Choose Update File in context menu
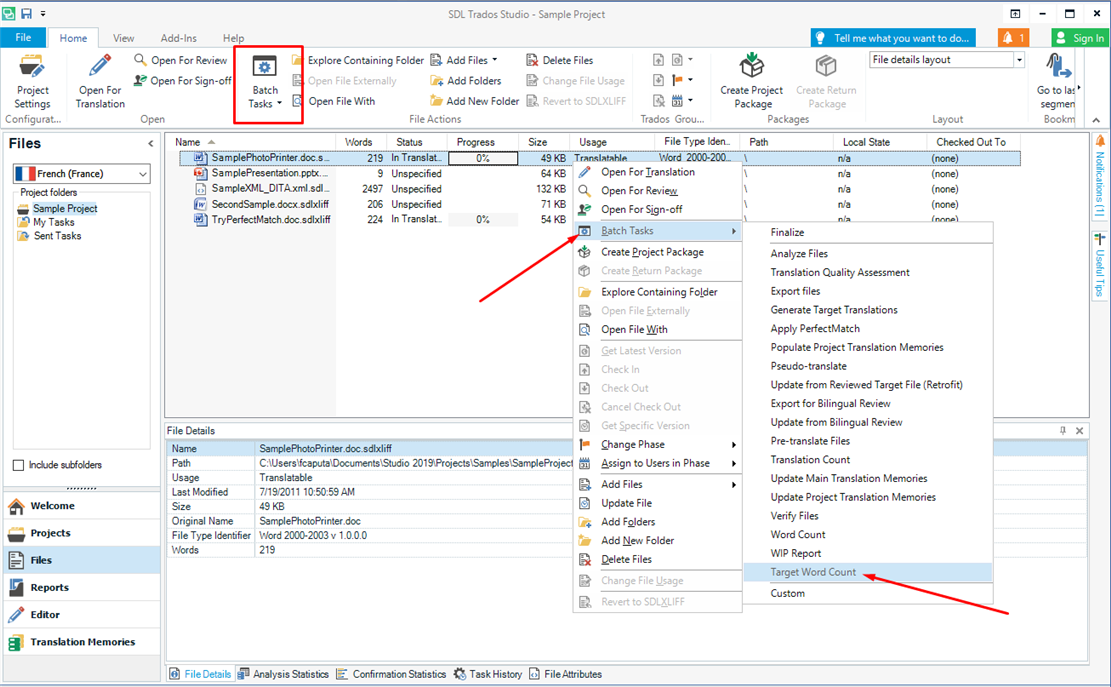This screenshot has width=1111, height=687. tap(658, 503)
